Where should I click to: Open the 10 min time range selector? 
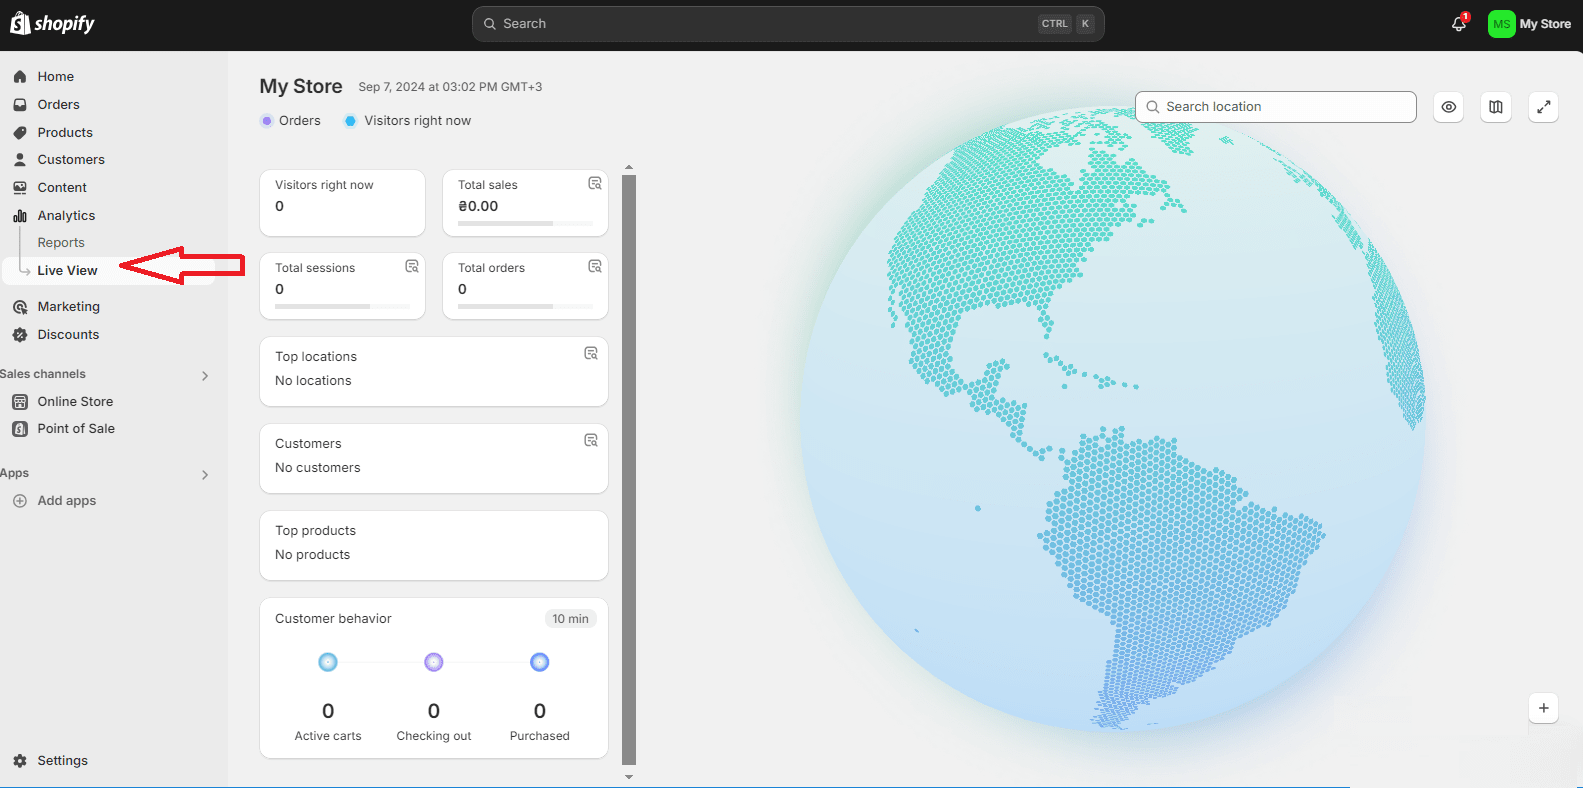coord(570,619)
